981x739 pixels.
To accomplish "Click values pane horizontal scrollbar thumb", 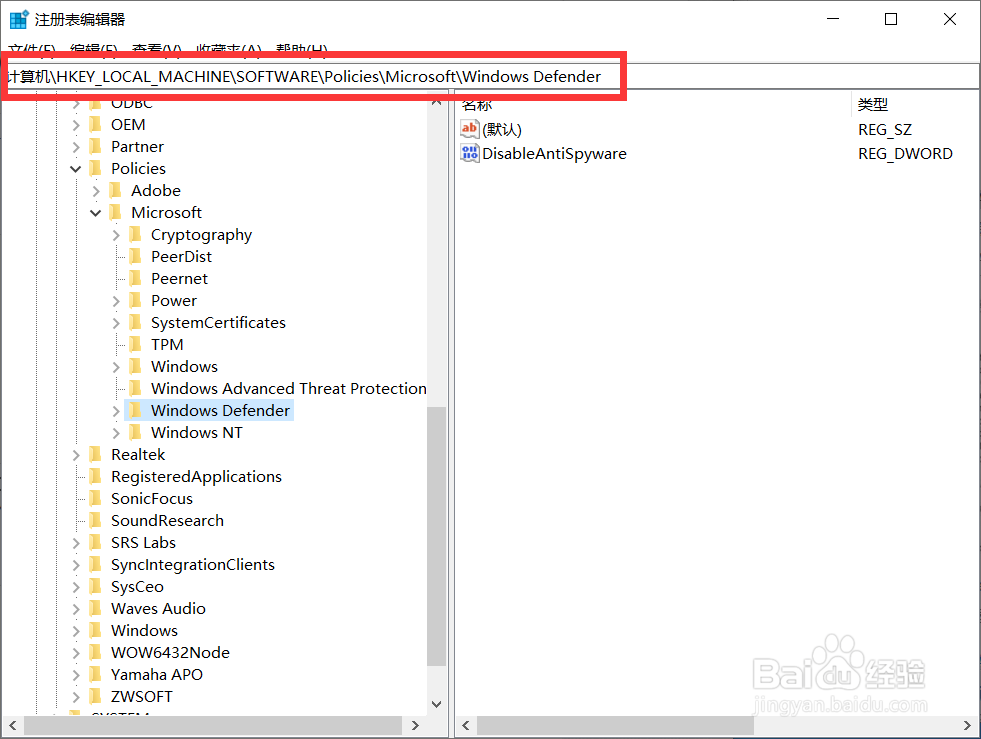I will point(615,725).
